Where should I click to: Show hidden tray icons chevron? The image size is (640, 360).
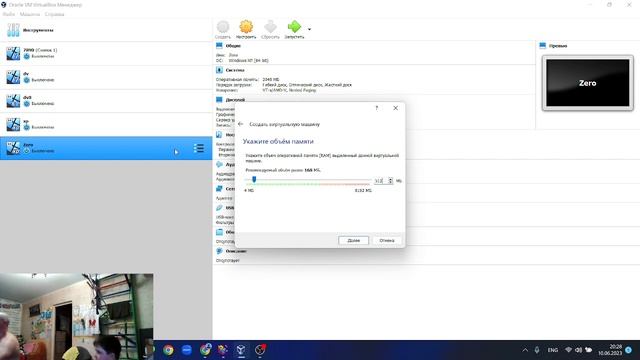525,350
